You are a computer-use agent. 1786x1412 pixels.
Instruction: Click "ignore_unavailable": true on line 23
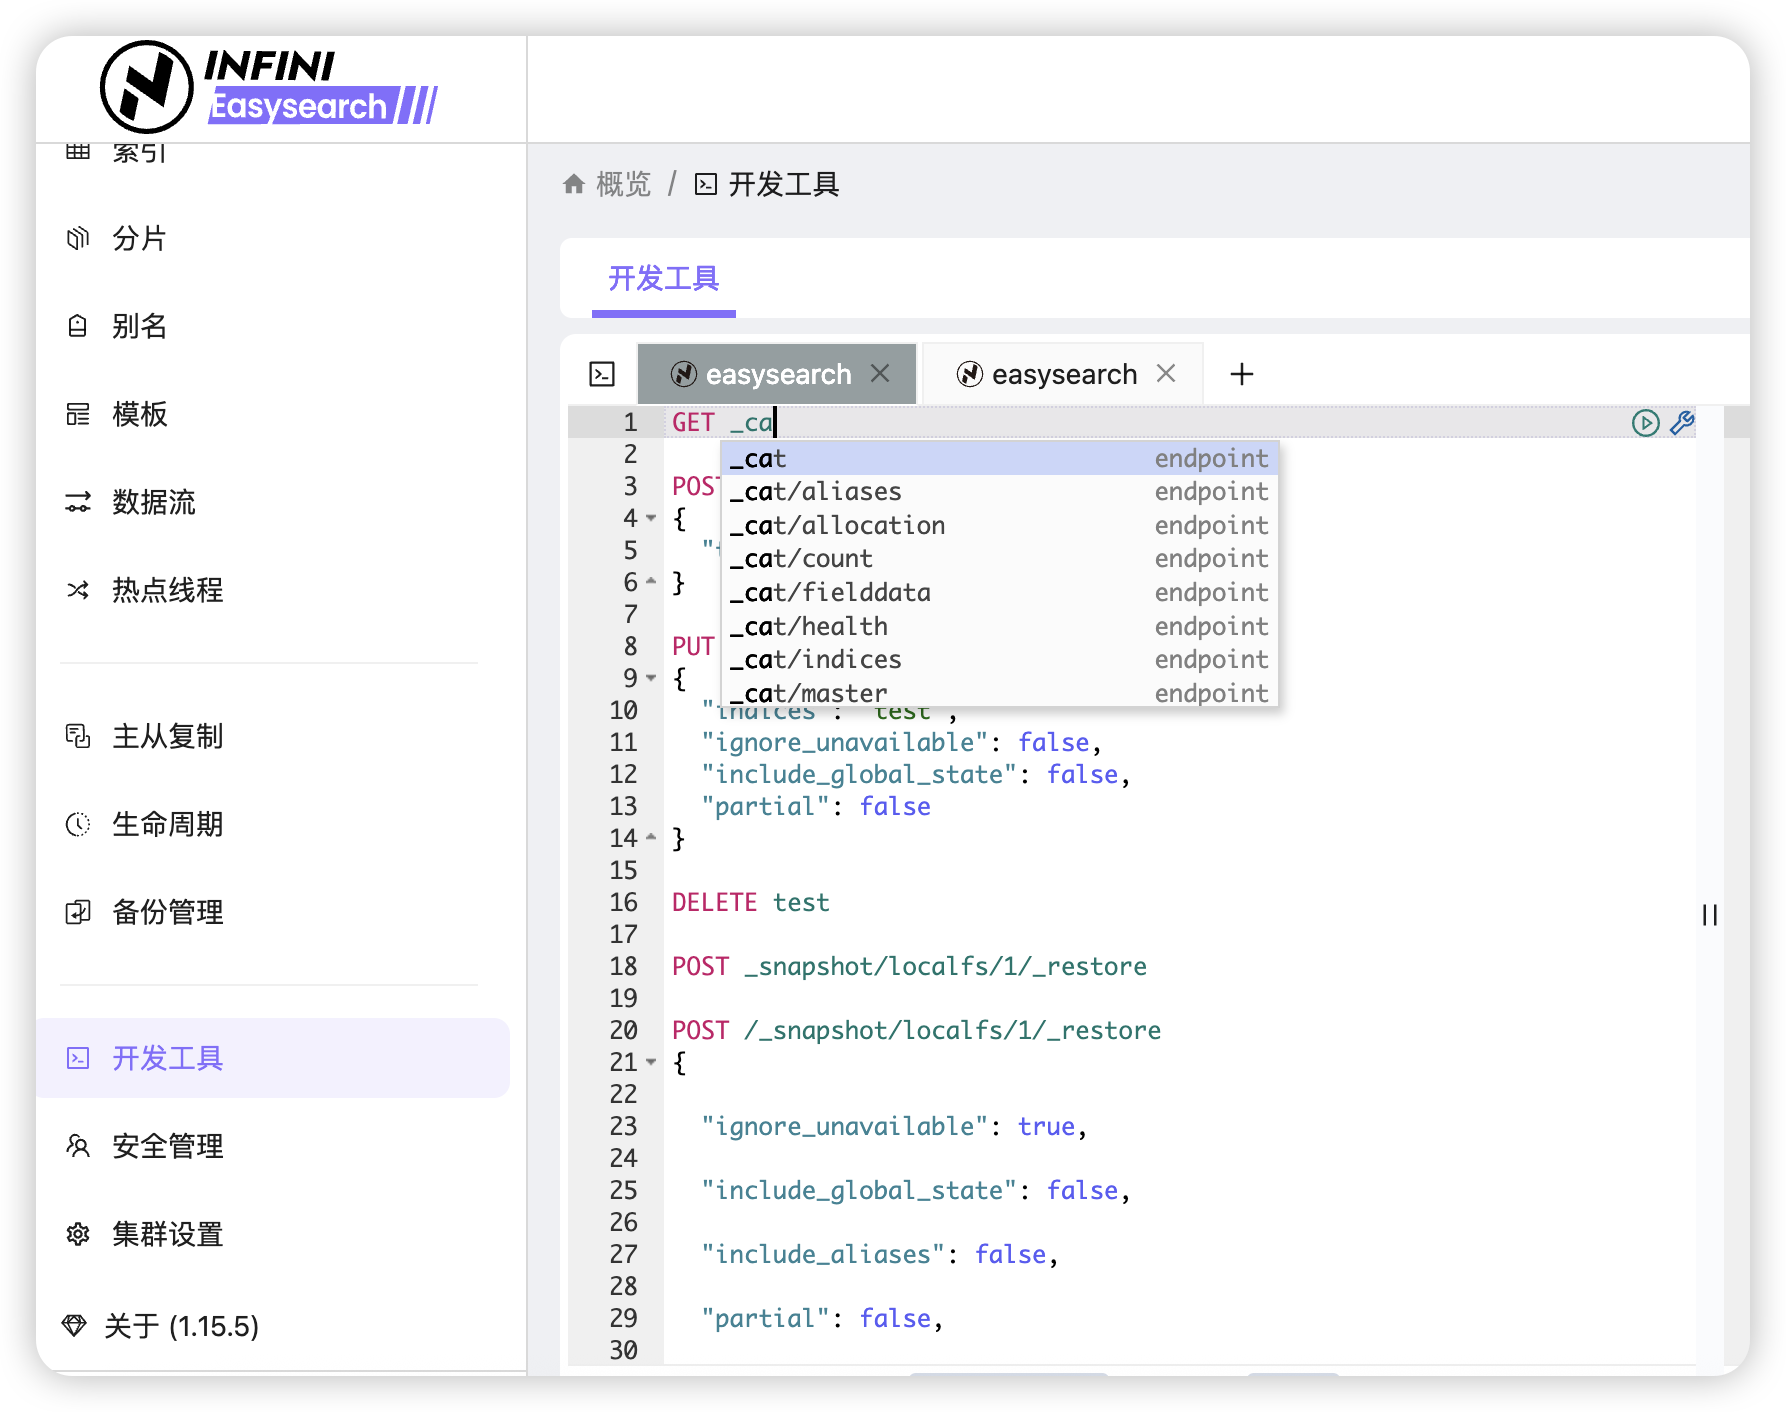click(x=894, y=1126)
